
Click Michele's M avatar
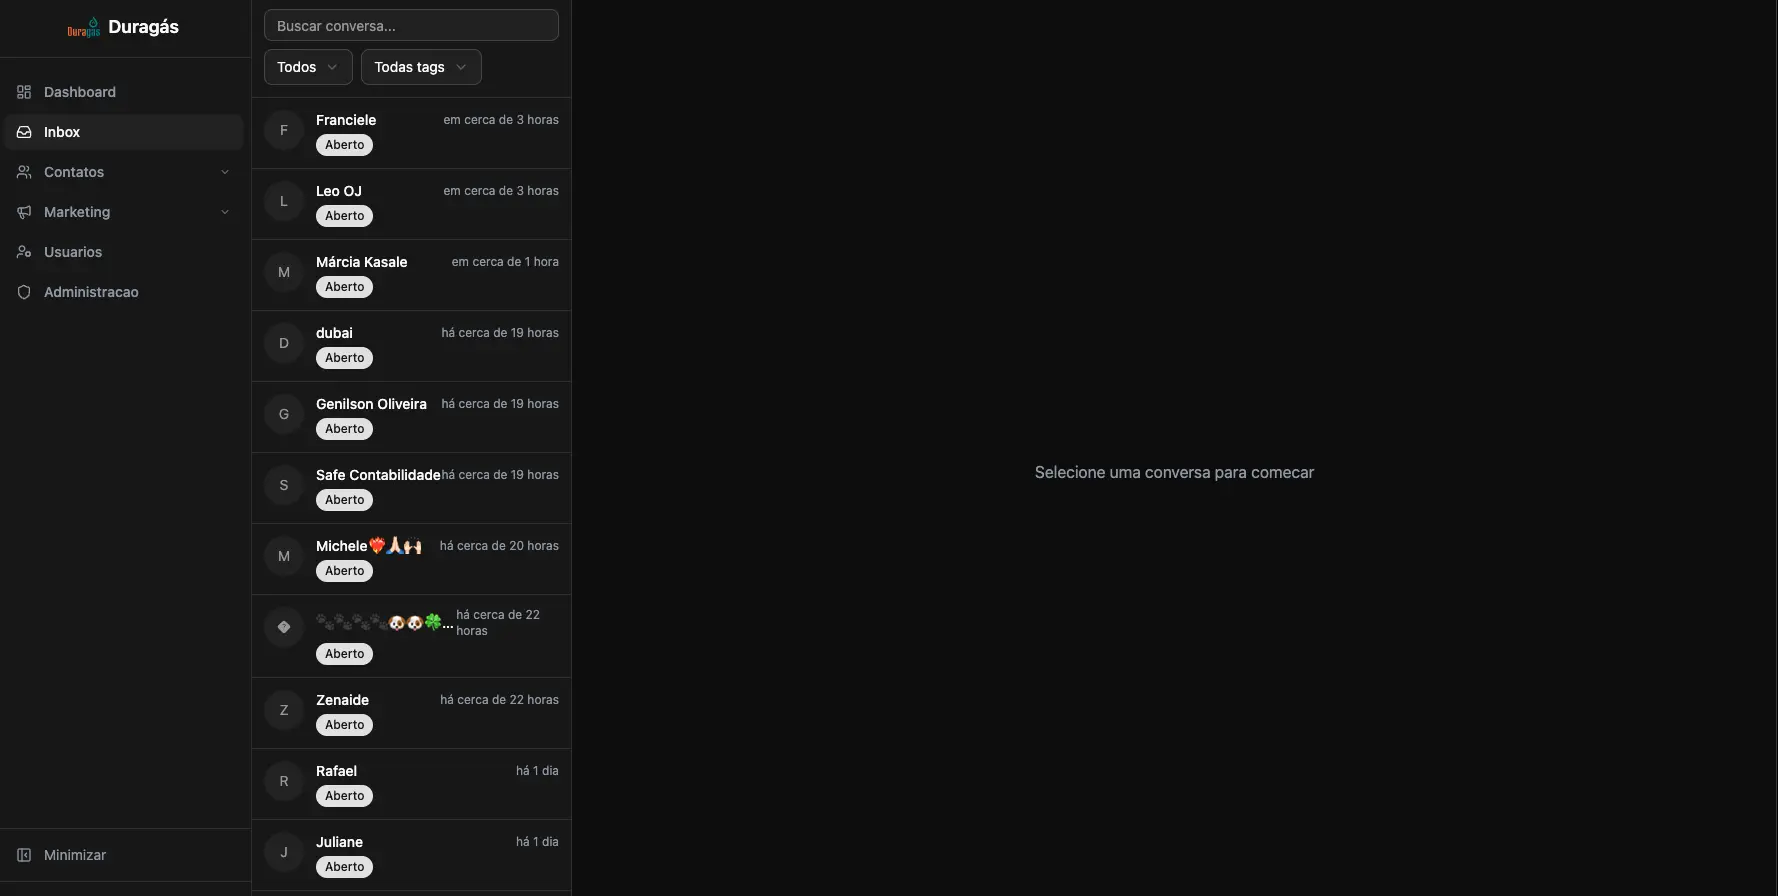point(284,556)
